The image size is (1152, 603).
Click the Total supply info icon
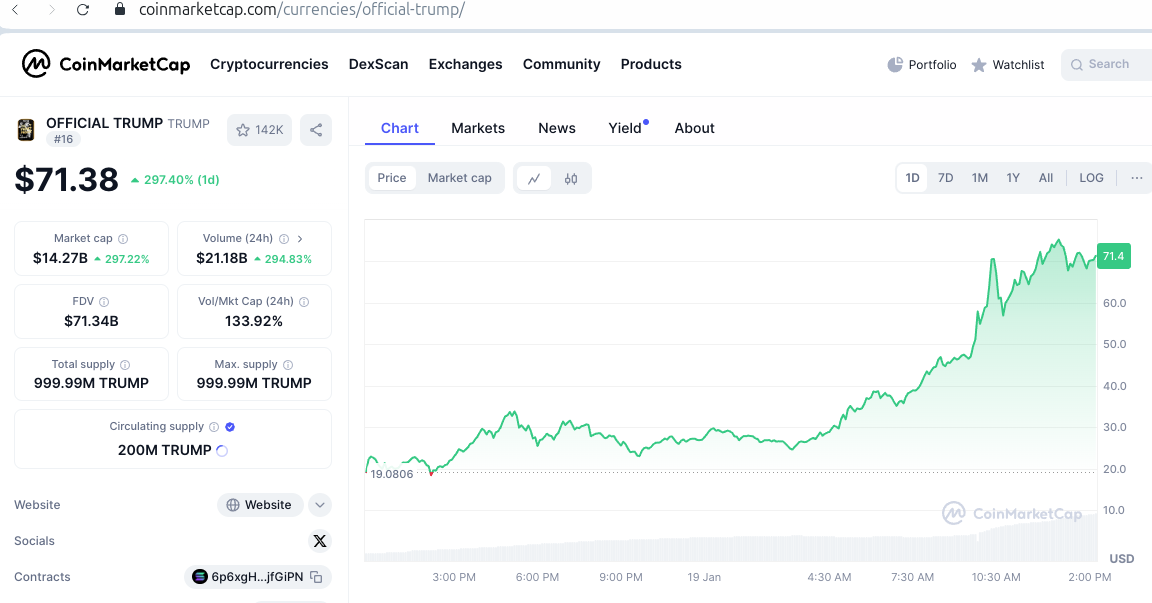point(125,365)
